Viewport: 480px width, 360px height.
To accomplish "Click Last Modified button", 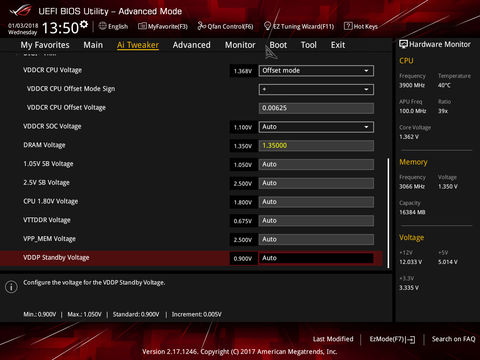I will (333, 339).
